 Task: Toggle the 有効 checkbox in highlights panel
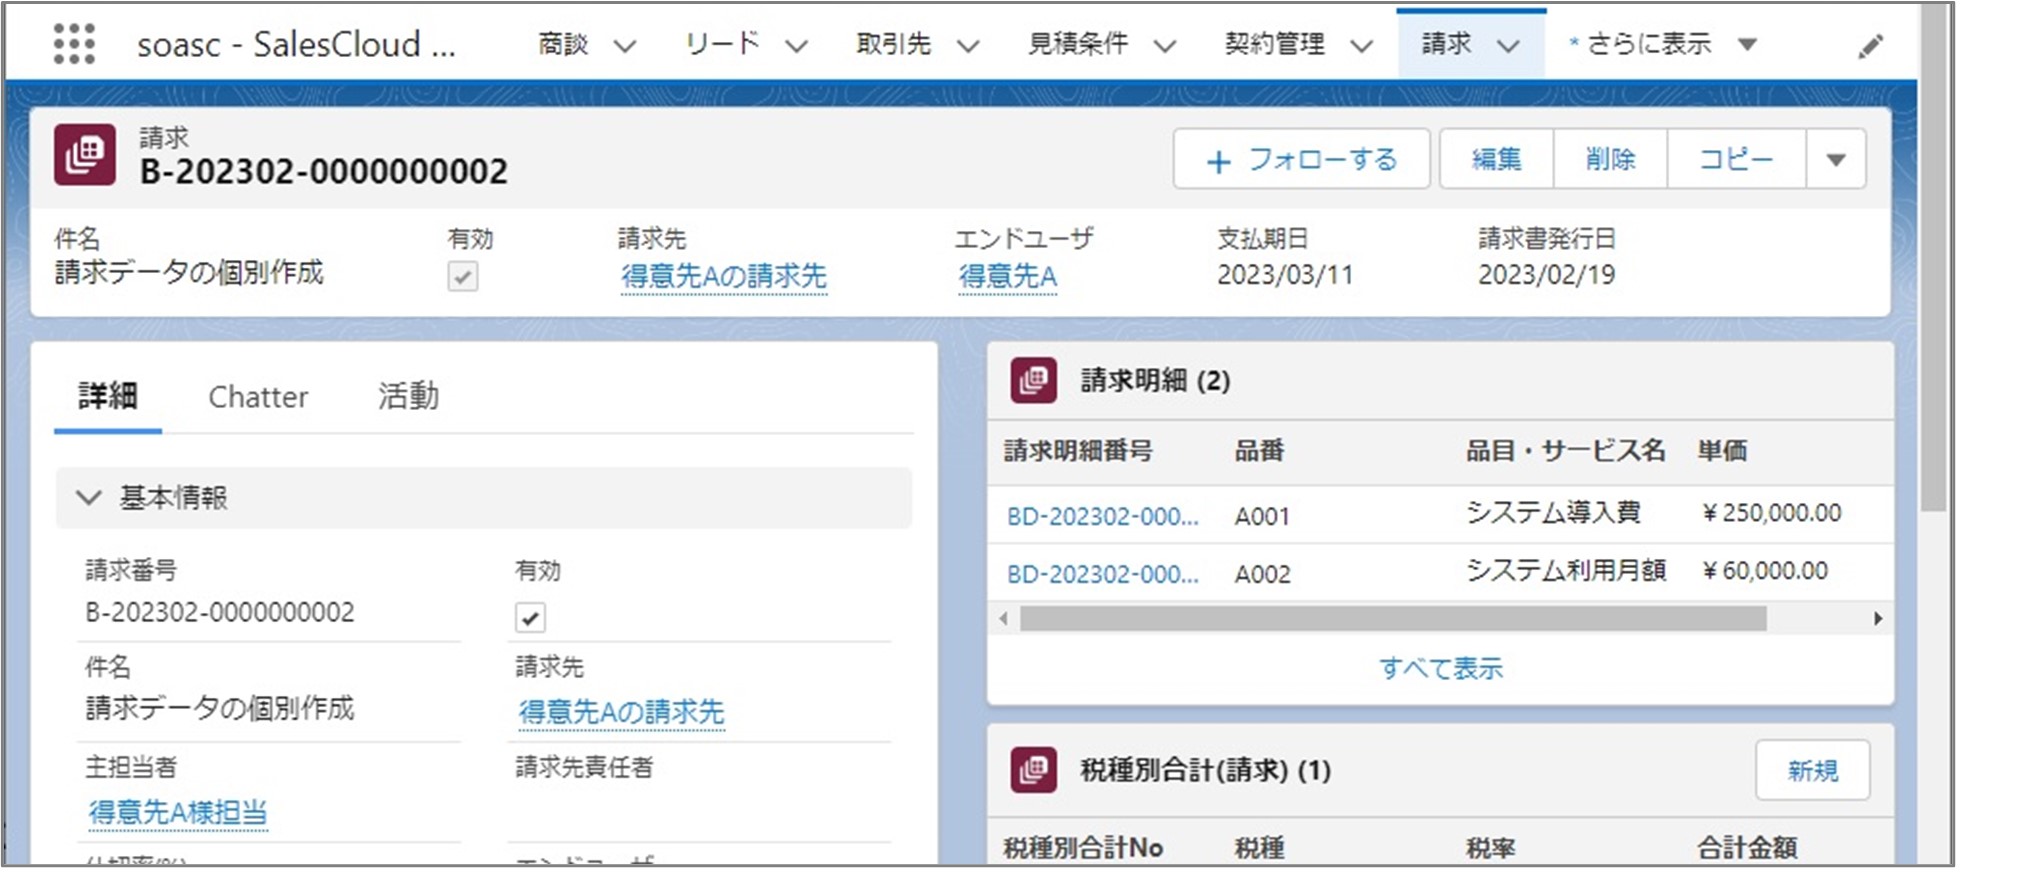462,276
